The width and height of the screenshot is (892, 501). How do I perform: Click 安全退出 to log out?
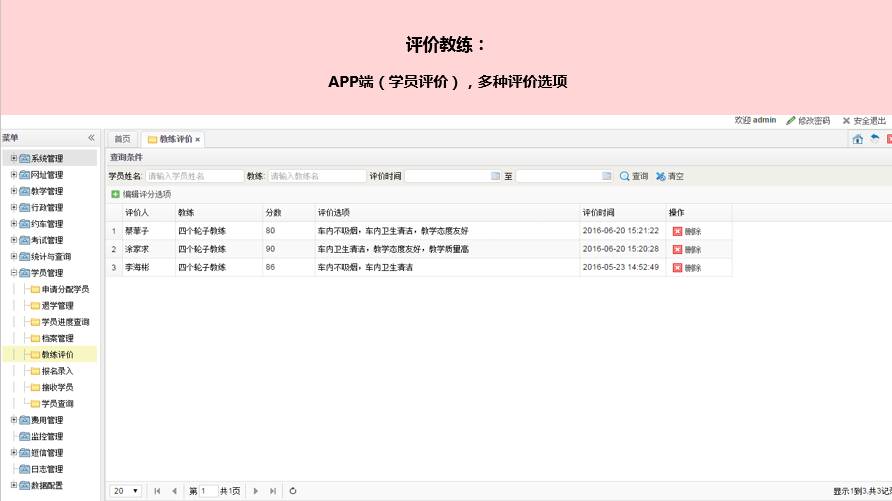[864, 121]
